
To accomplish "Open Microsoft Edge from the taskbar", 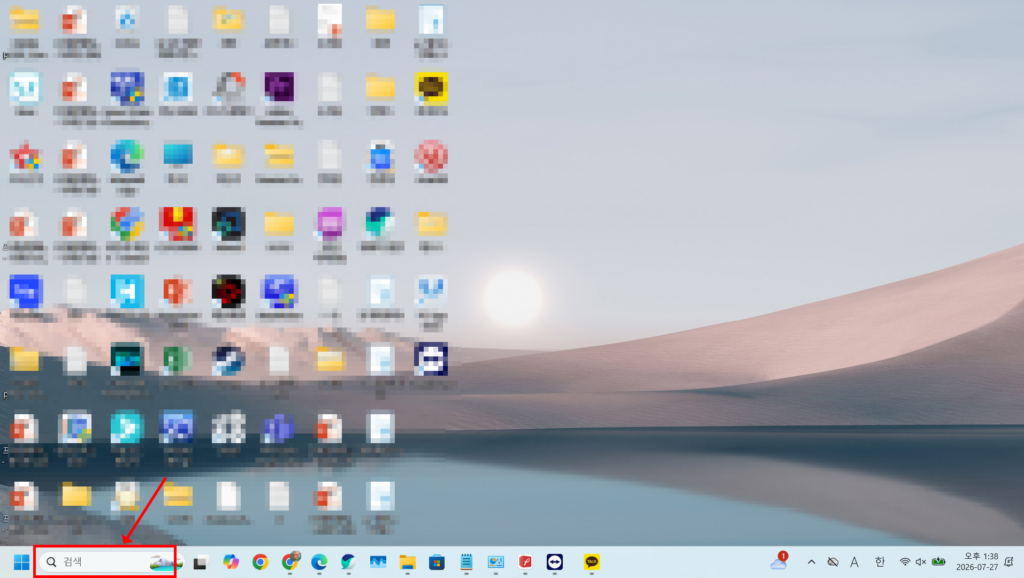I will tap(319, 562).
